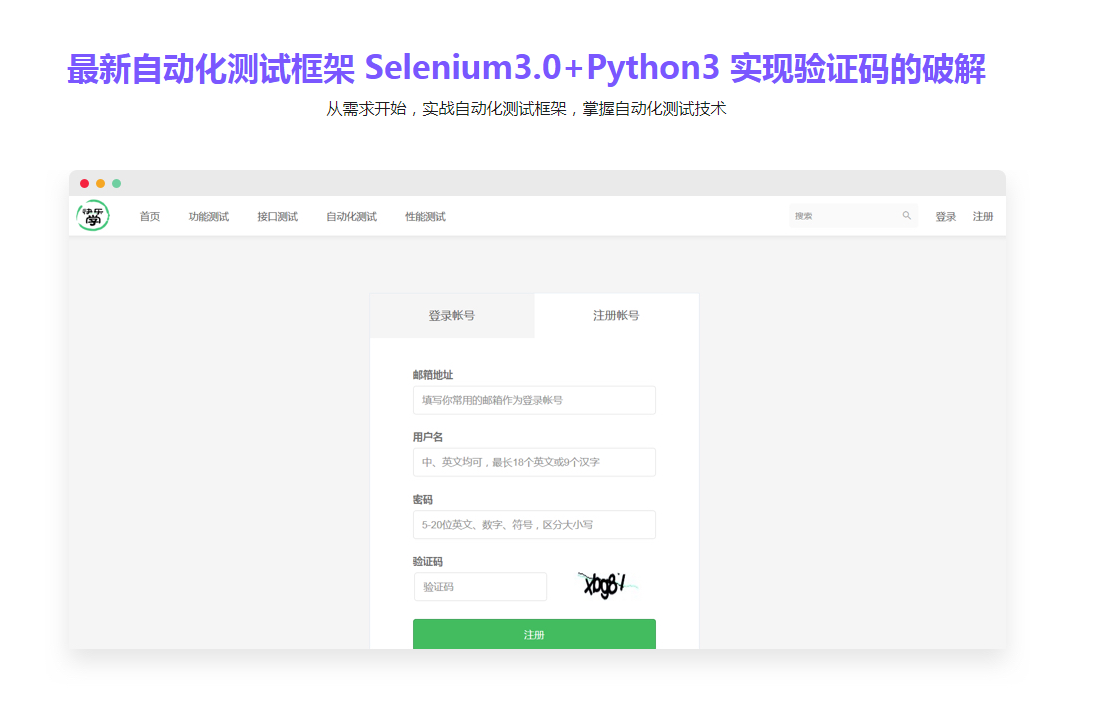
Task: Click the 密码 password input field
Action: click(x=534, y=524)
